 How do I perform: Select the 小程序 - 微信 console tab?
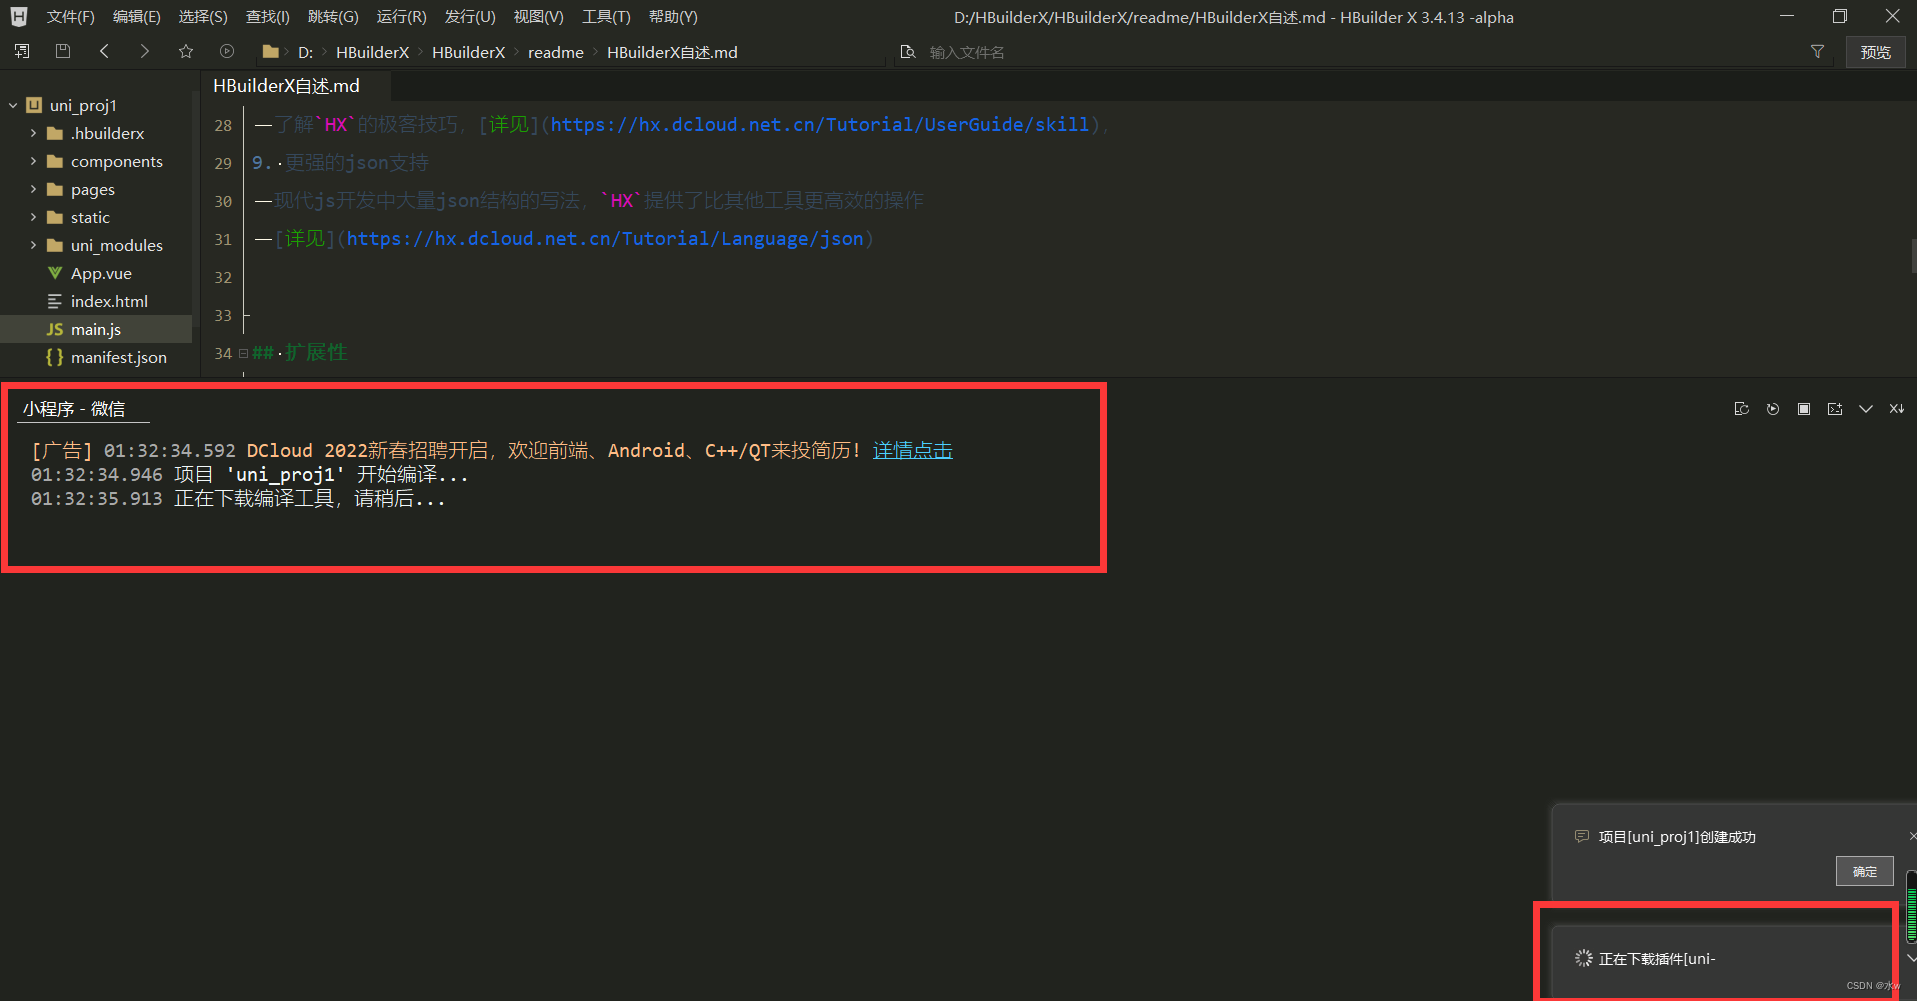pyautogui.click(x=75, y=409)
